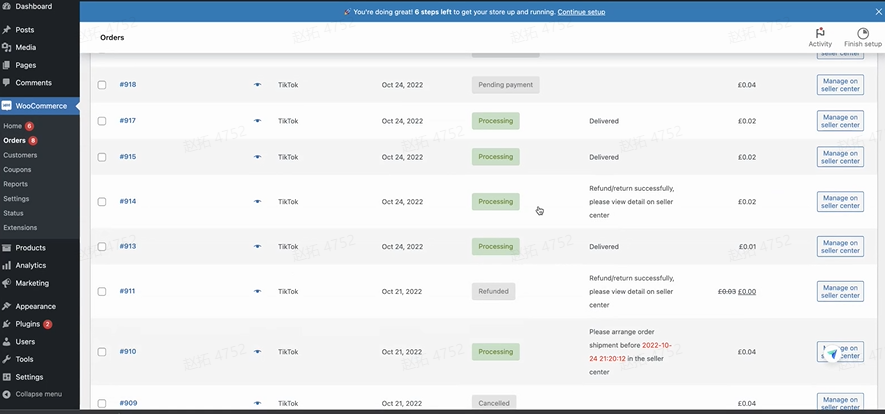Open the Activity flag icon
885x414 pixels.
click(819, 33)
